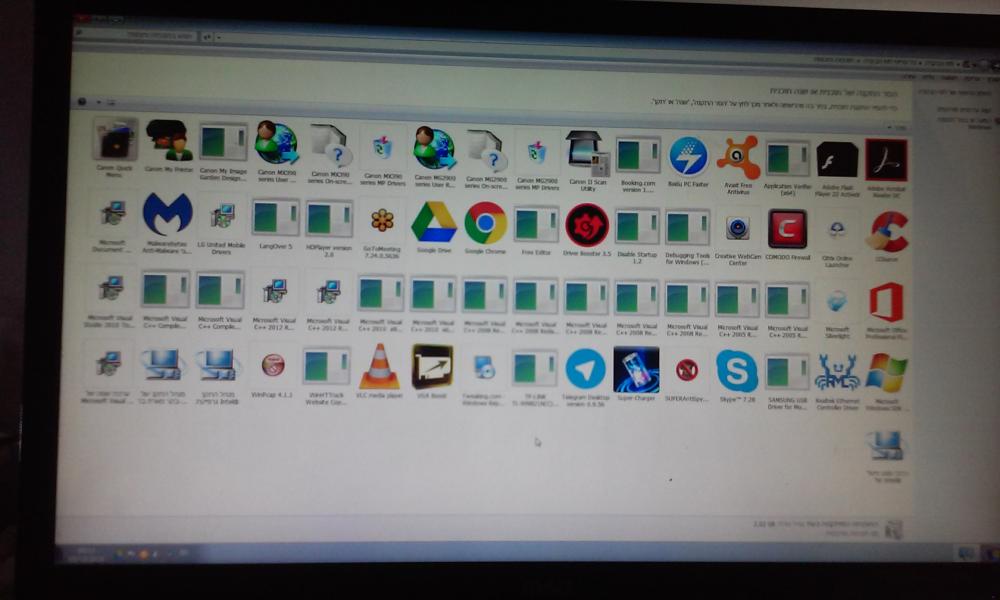
Task: Select the Telegram Desktop icon
Action: click(x=585, y=369)
